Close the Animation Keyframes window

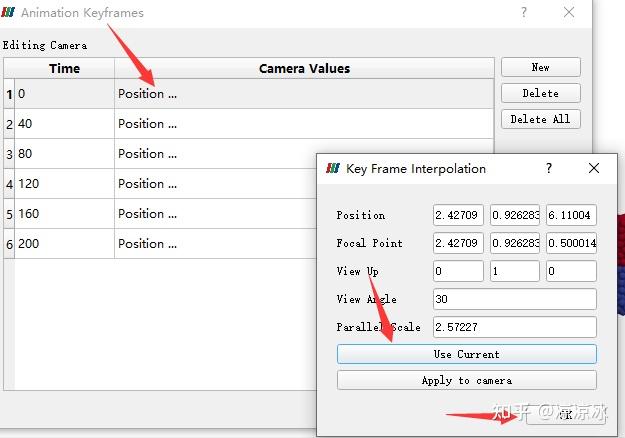[569, 12]
